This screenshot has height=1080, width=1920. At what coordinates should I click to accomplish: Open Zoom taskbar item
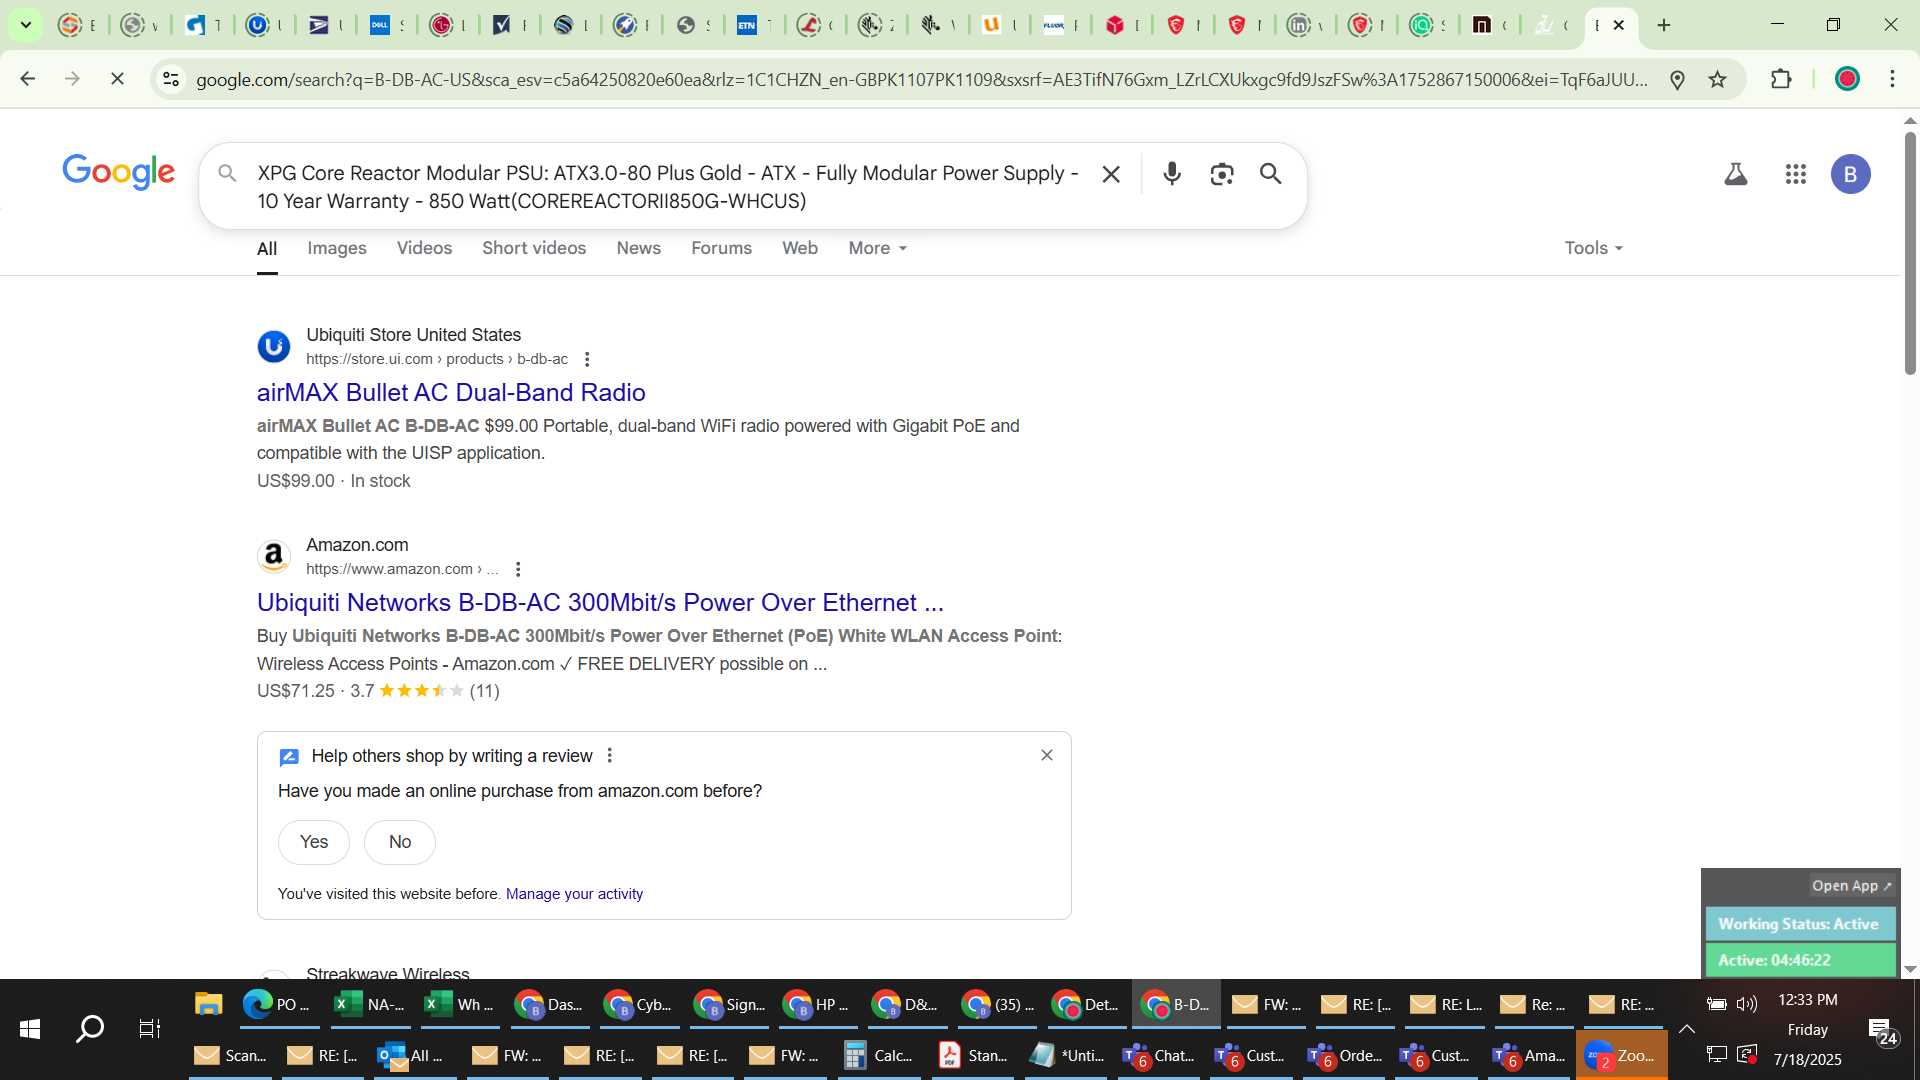tap(1621, 1056)
